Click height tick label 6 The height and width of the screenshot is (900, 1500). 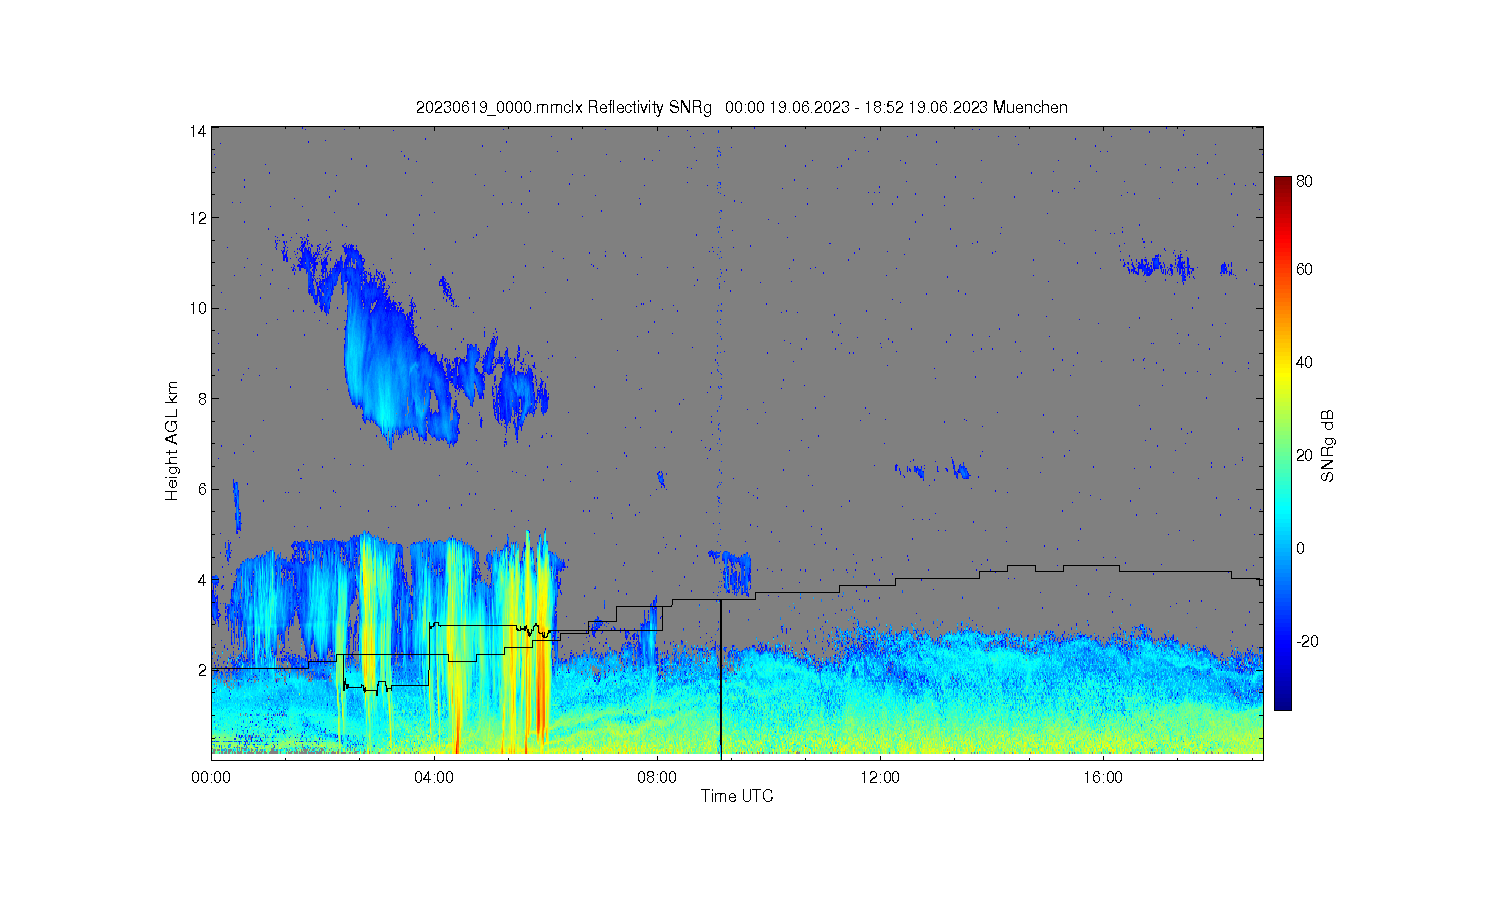pyautogui.click(x=202, y=489)
